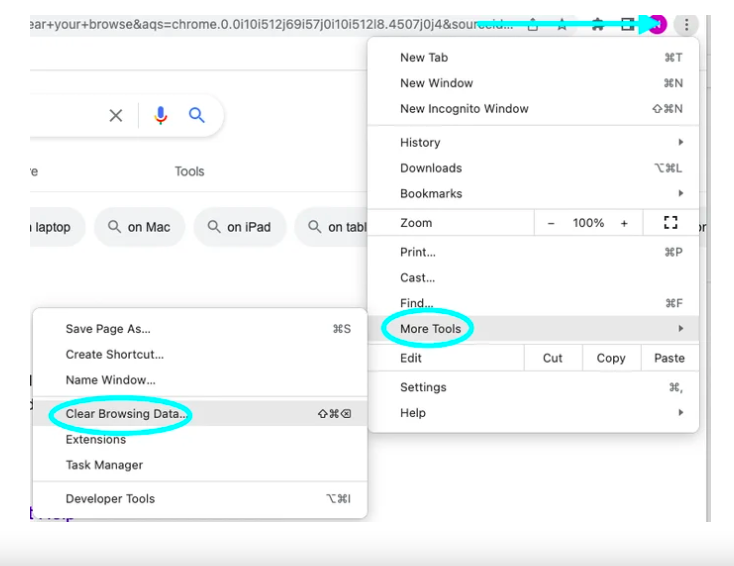
Task: Select Cast... menu item
Action: (534, 278)
